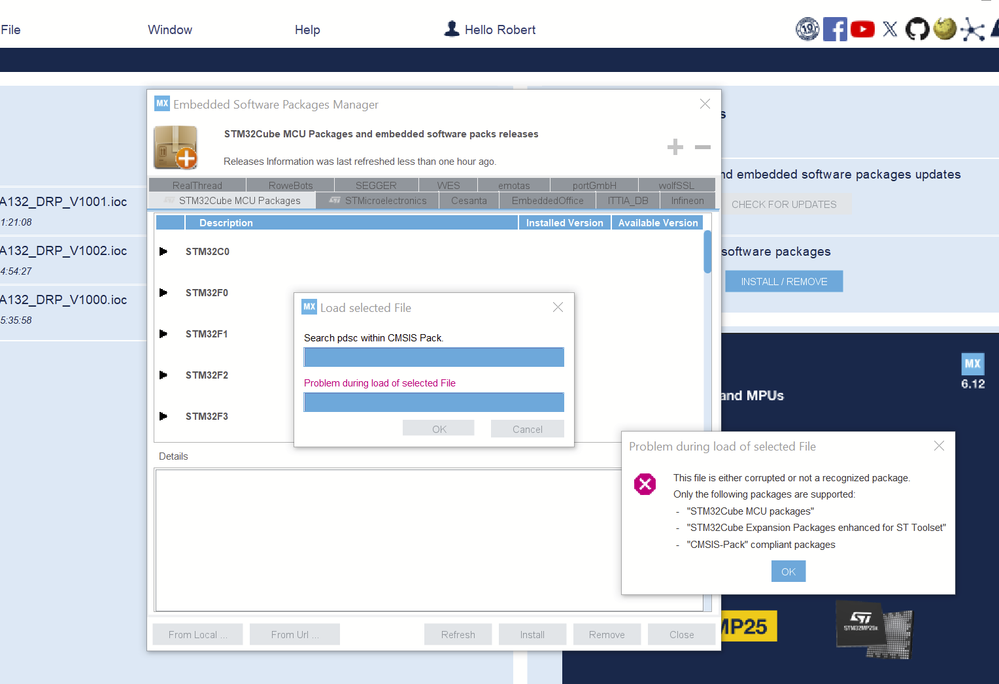Click the Search pdsc progress bar

click(434, 357)
